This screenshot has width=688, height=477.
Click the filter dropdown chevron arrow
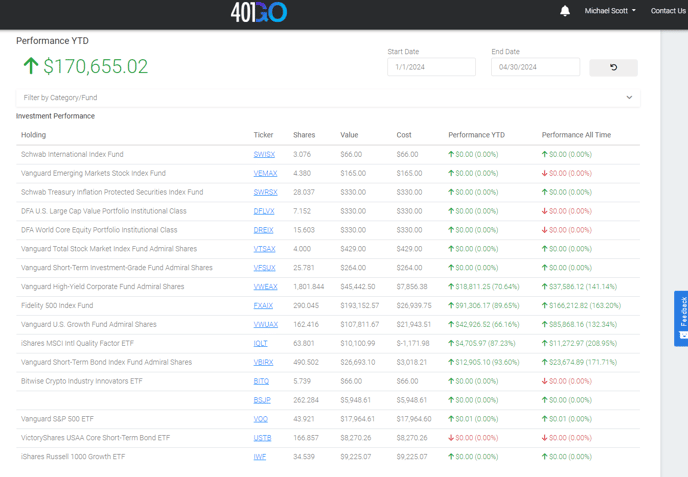click(629, 98)
